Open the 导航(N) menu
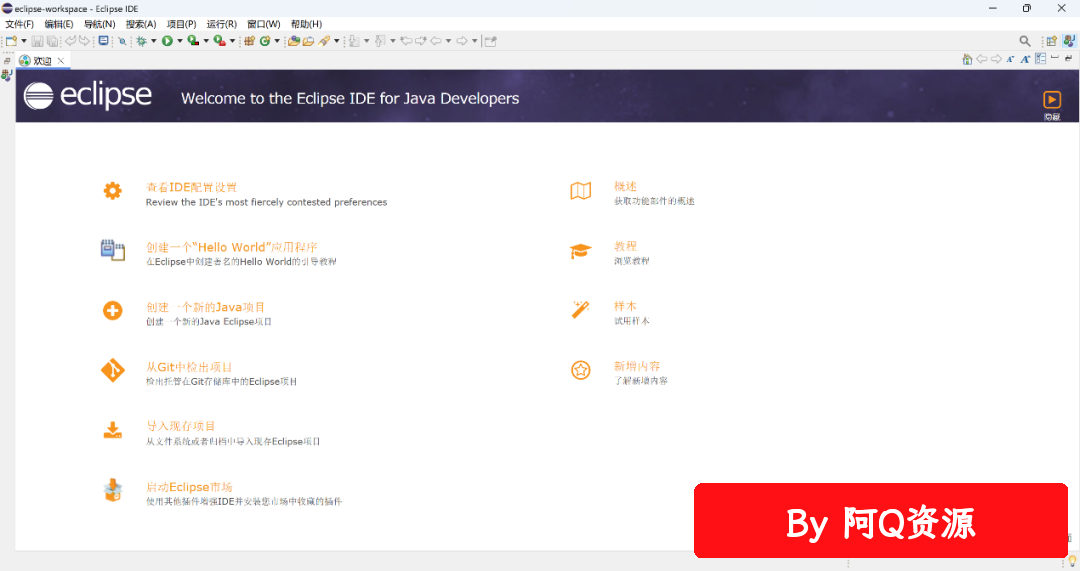 coord(99,24)
